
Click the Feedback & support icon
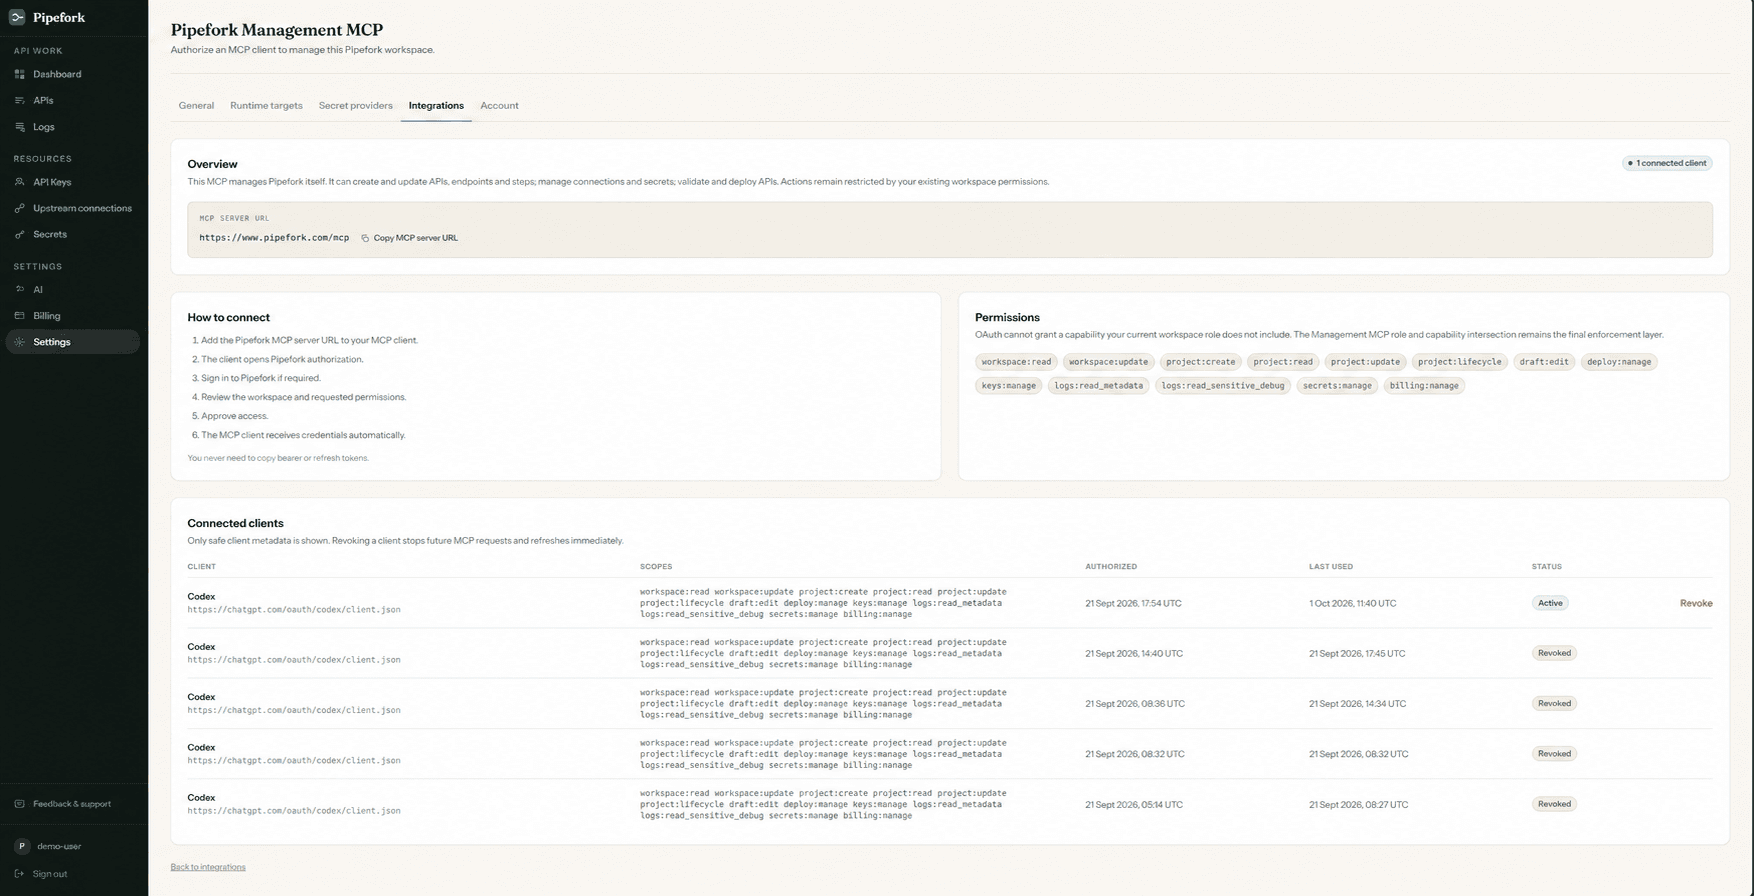coord(19,804)
